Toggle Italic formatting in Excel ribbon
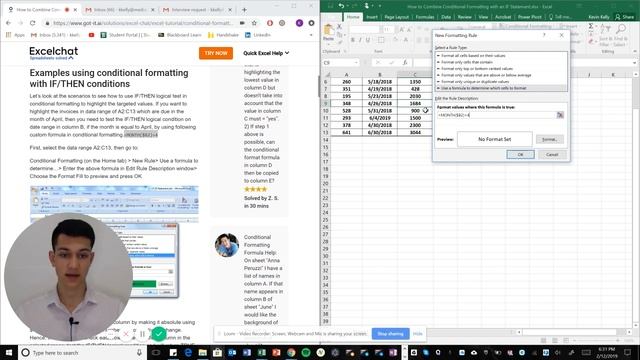This screenshot has width=640, height=360. [x=360, y=40]
